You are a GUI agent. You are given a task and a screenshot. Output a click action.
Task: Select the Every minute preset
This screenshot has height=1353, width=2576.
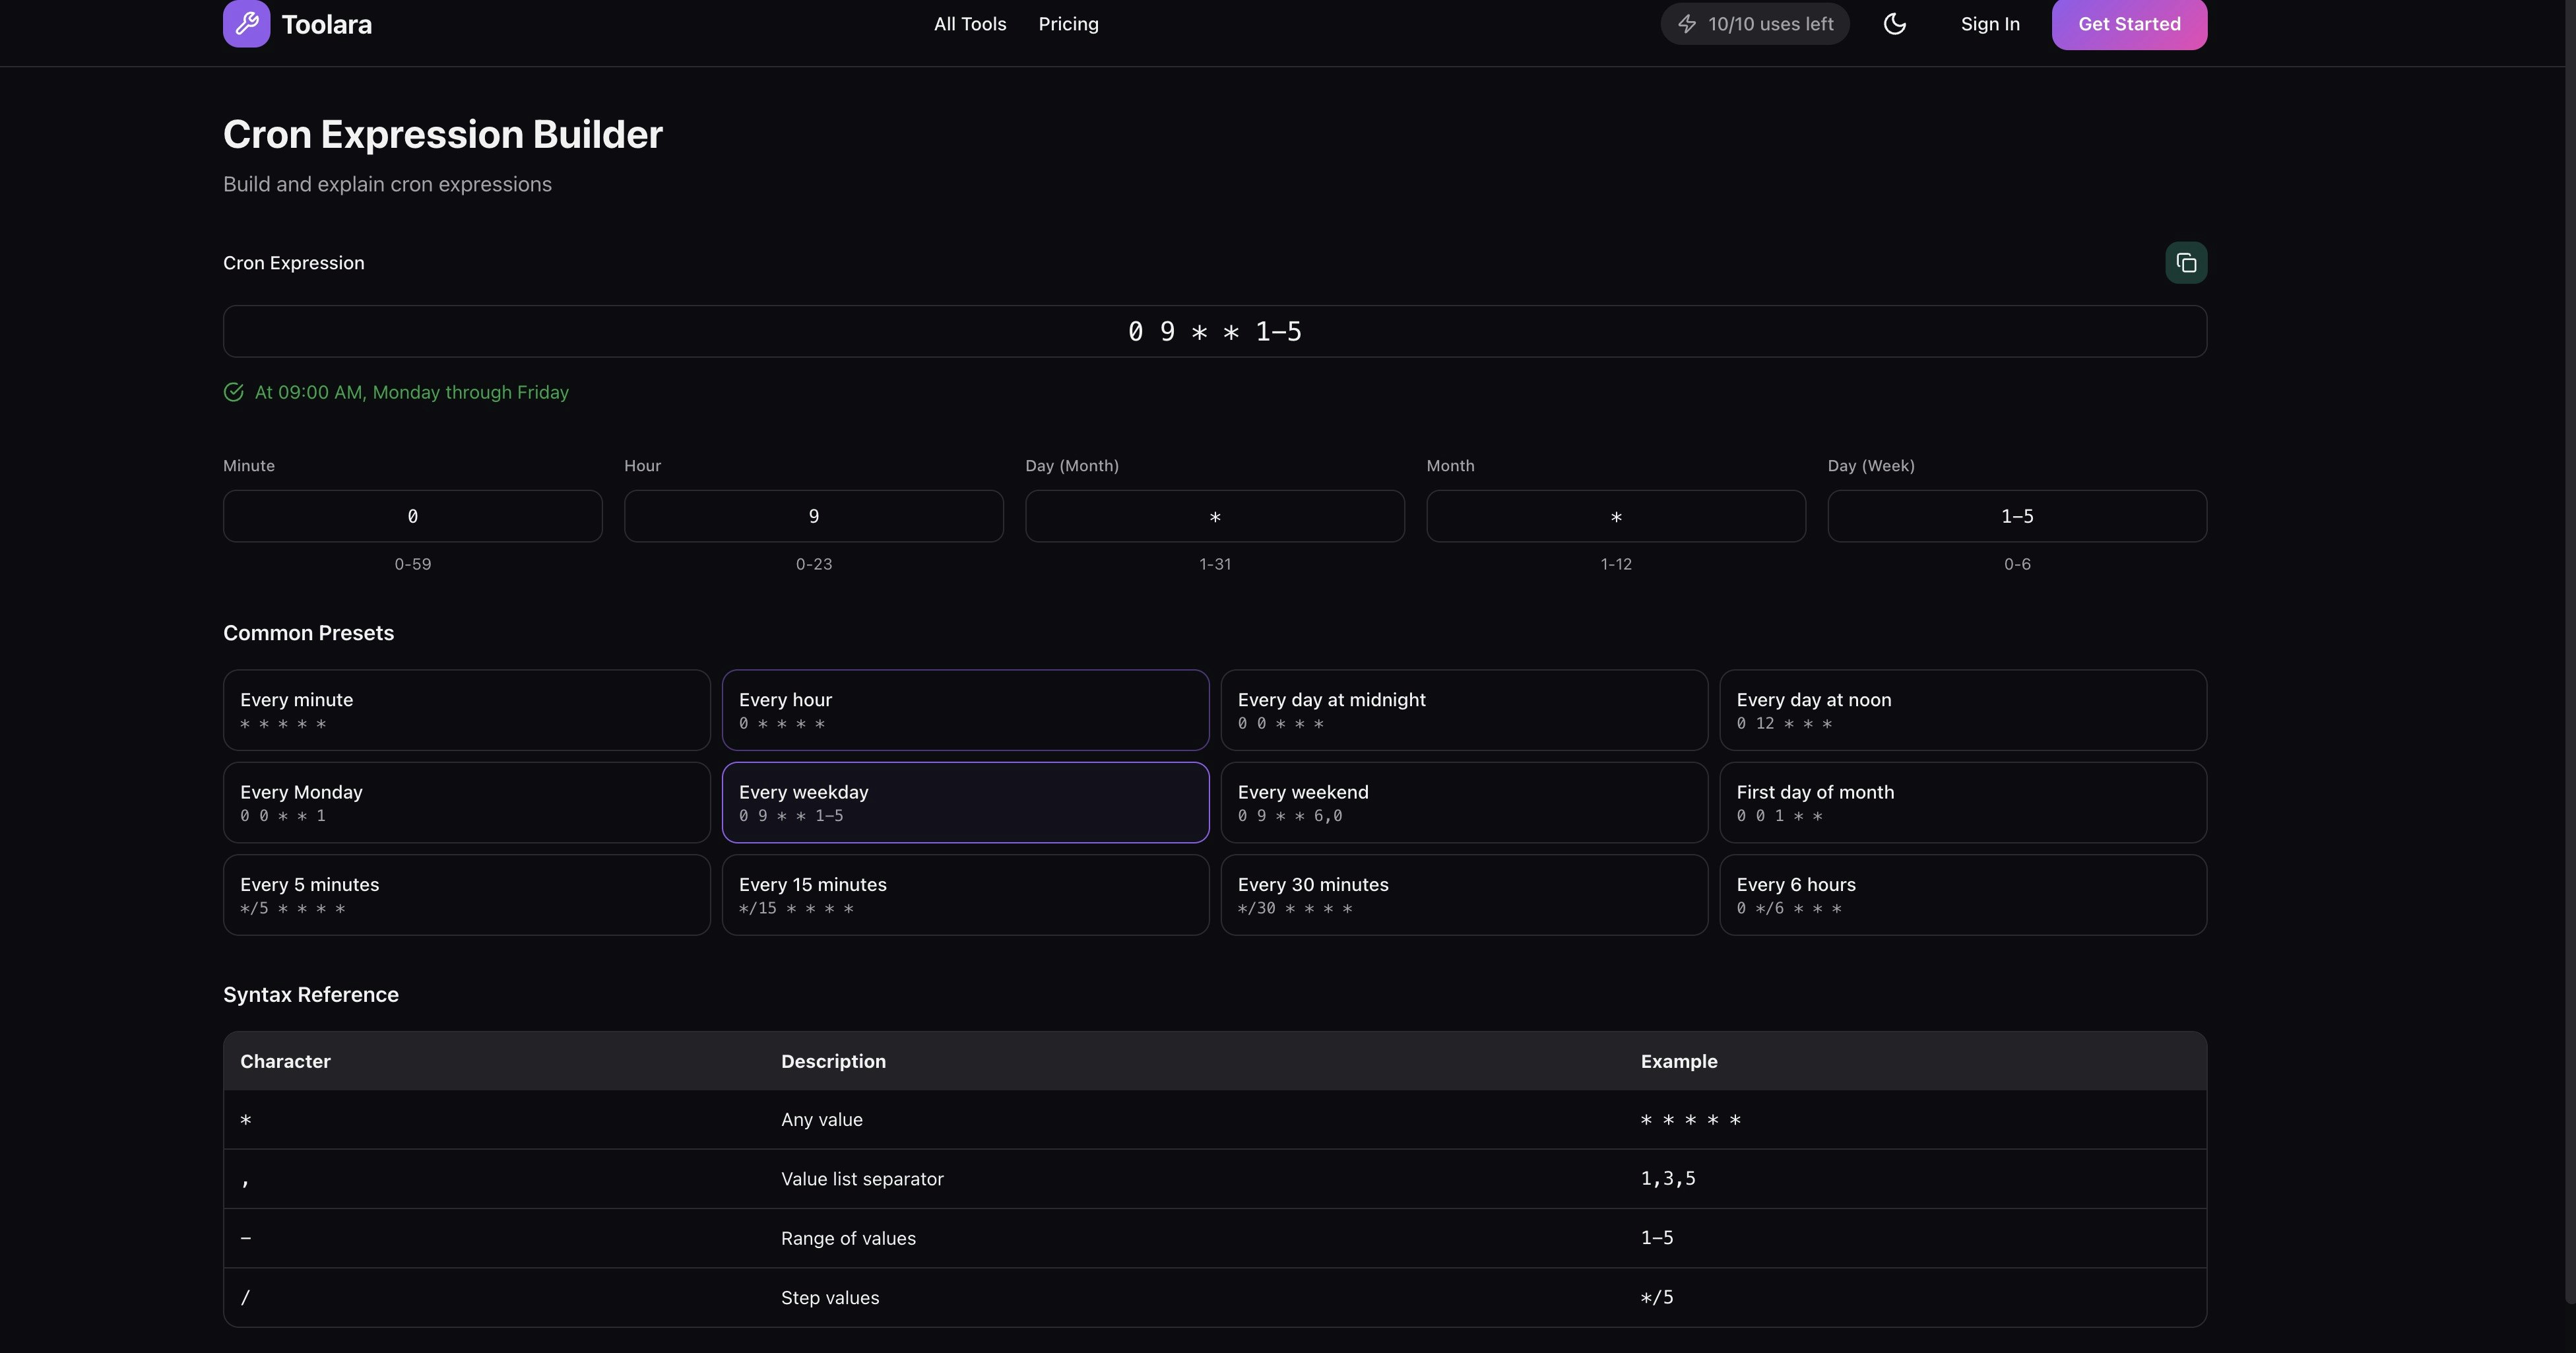pyautogui.click(x=466, y=710)
